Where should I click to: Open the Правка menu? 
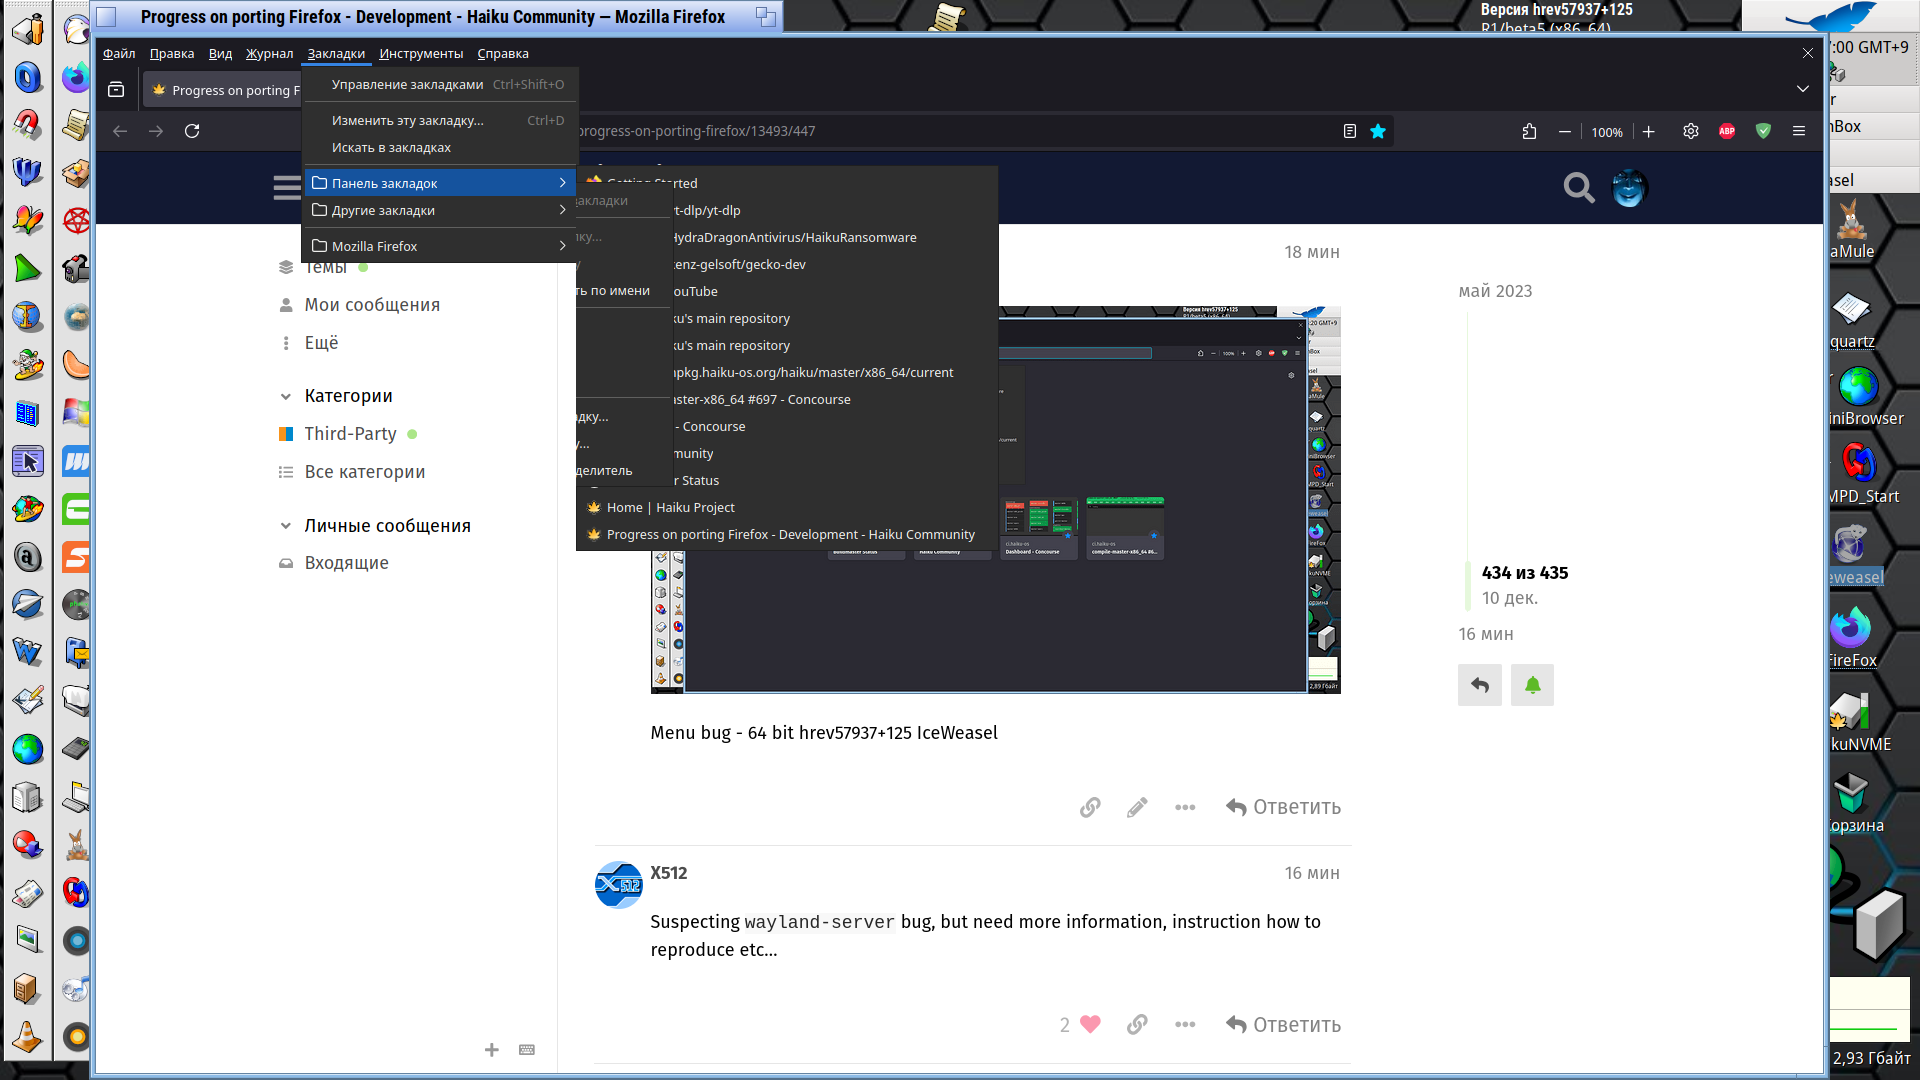coord(172,54)
